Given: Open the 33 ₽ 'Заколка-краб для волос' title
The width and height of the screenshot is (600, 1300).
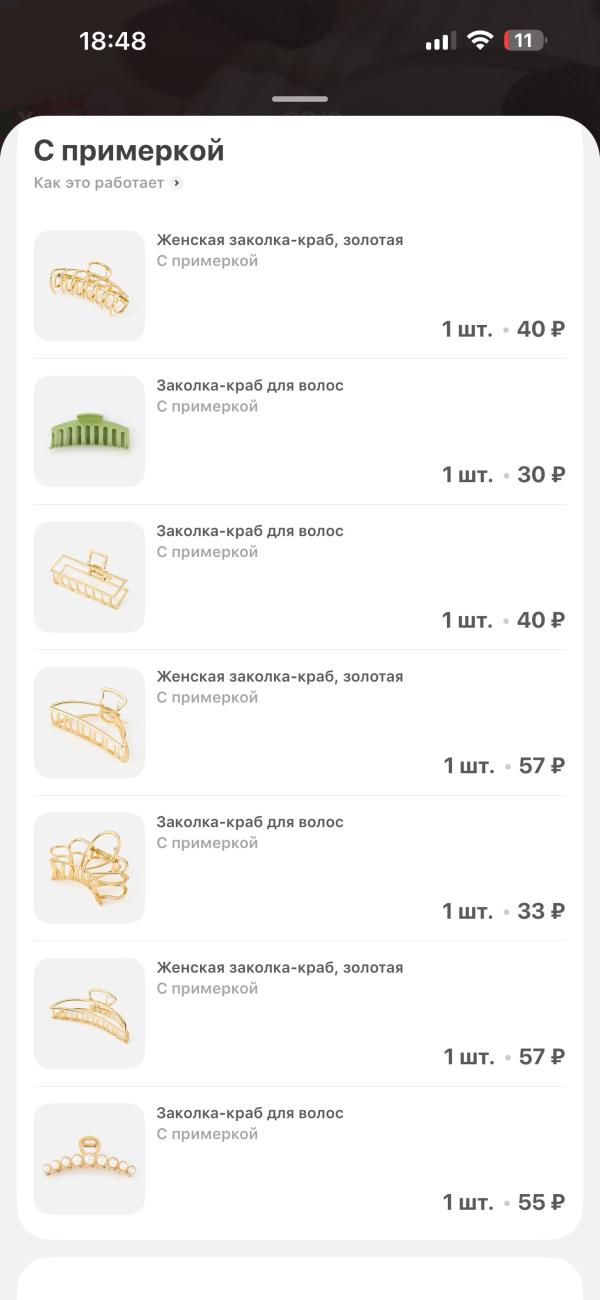Looking at the screenshot, I should click(x=250, y=822).
